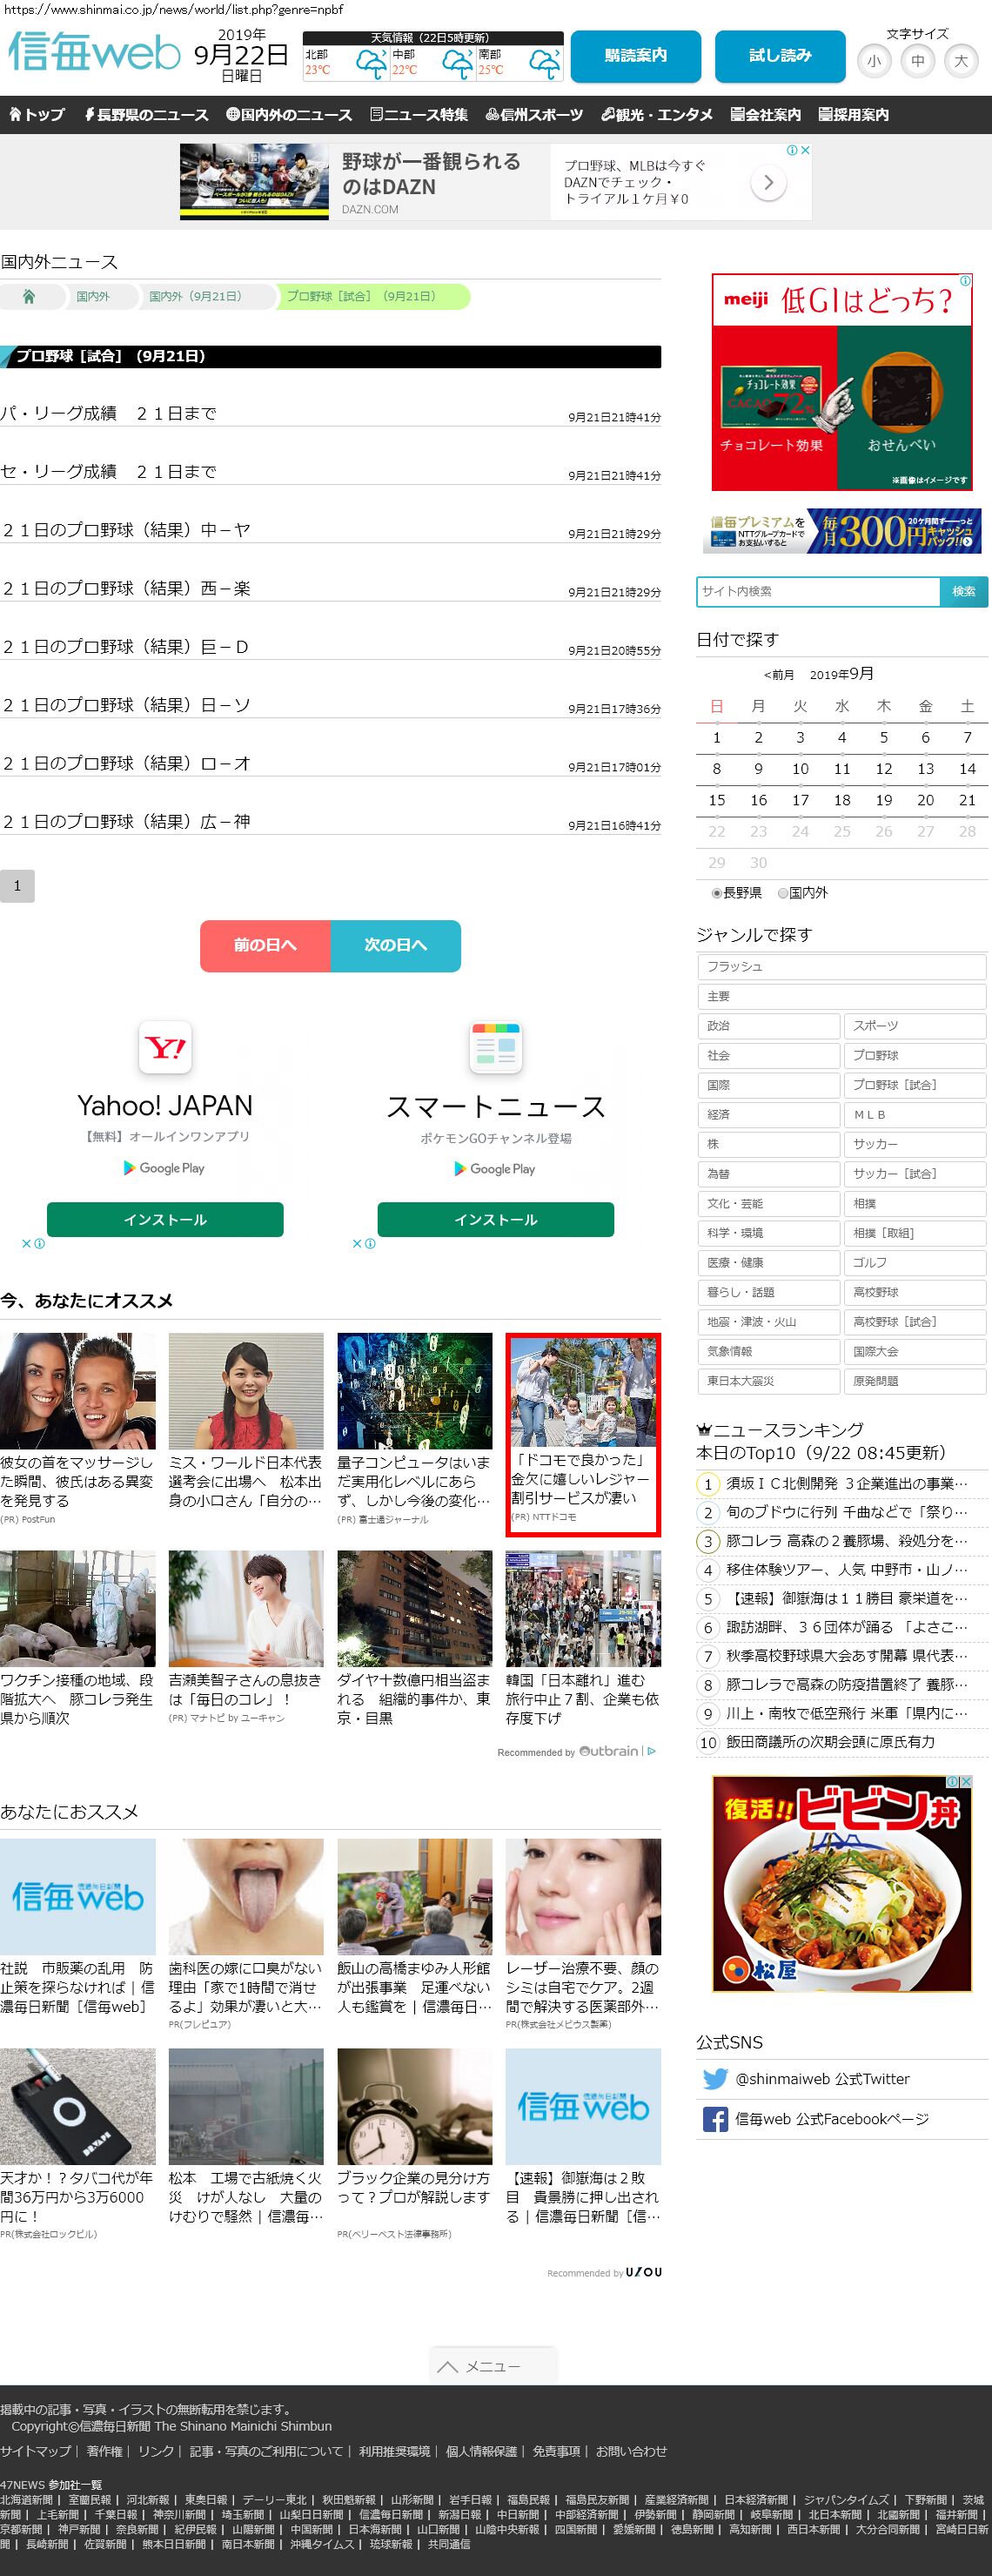Select September 15 in the calendar
Image resolution: width=992 pixels, height=2576 pixels.
click(x=716, y=800)
